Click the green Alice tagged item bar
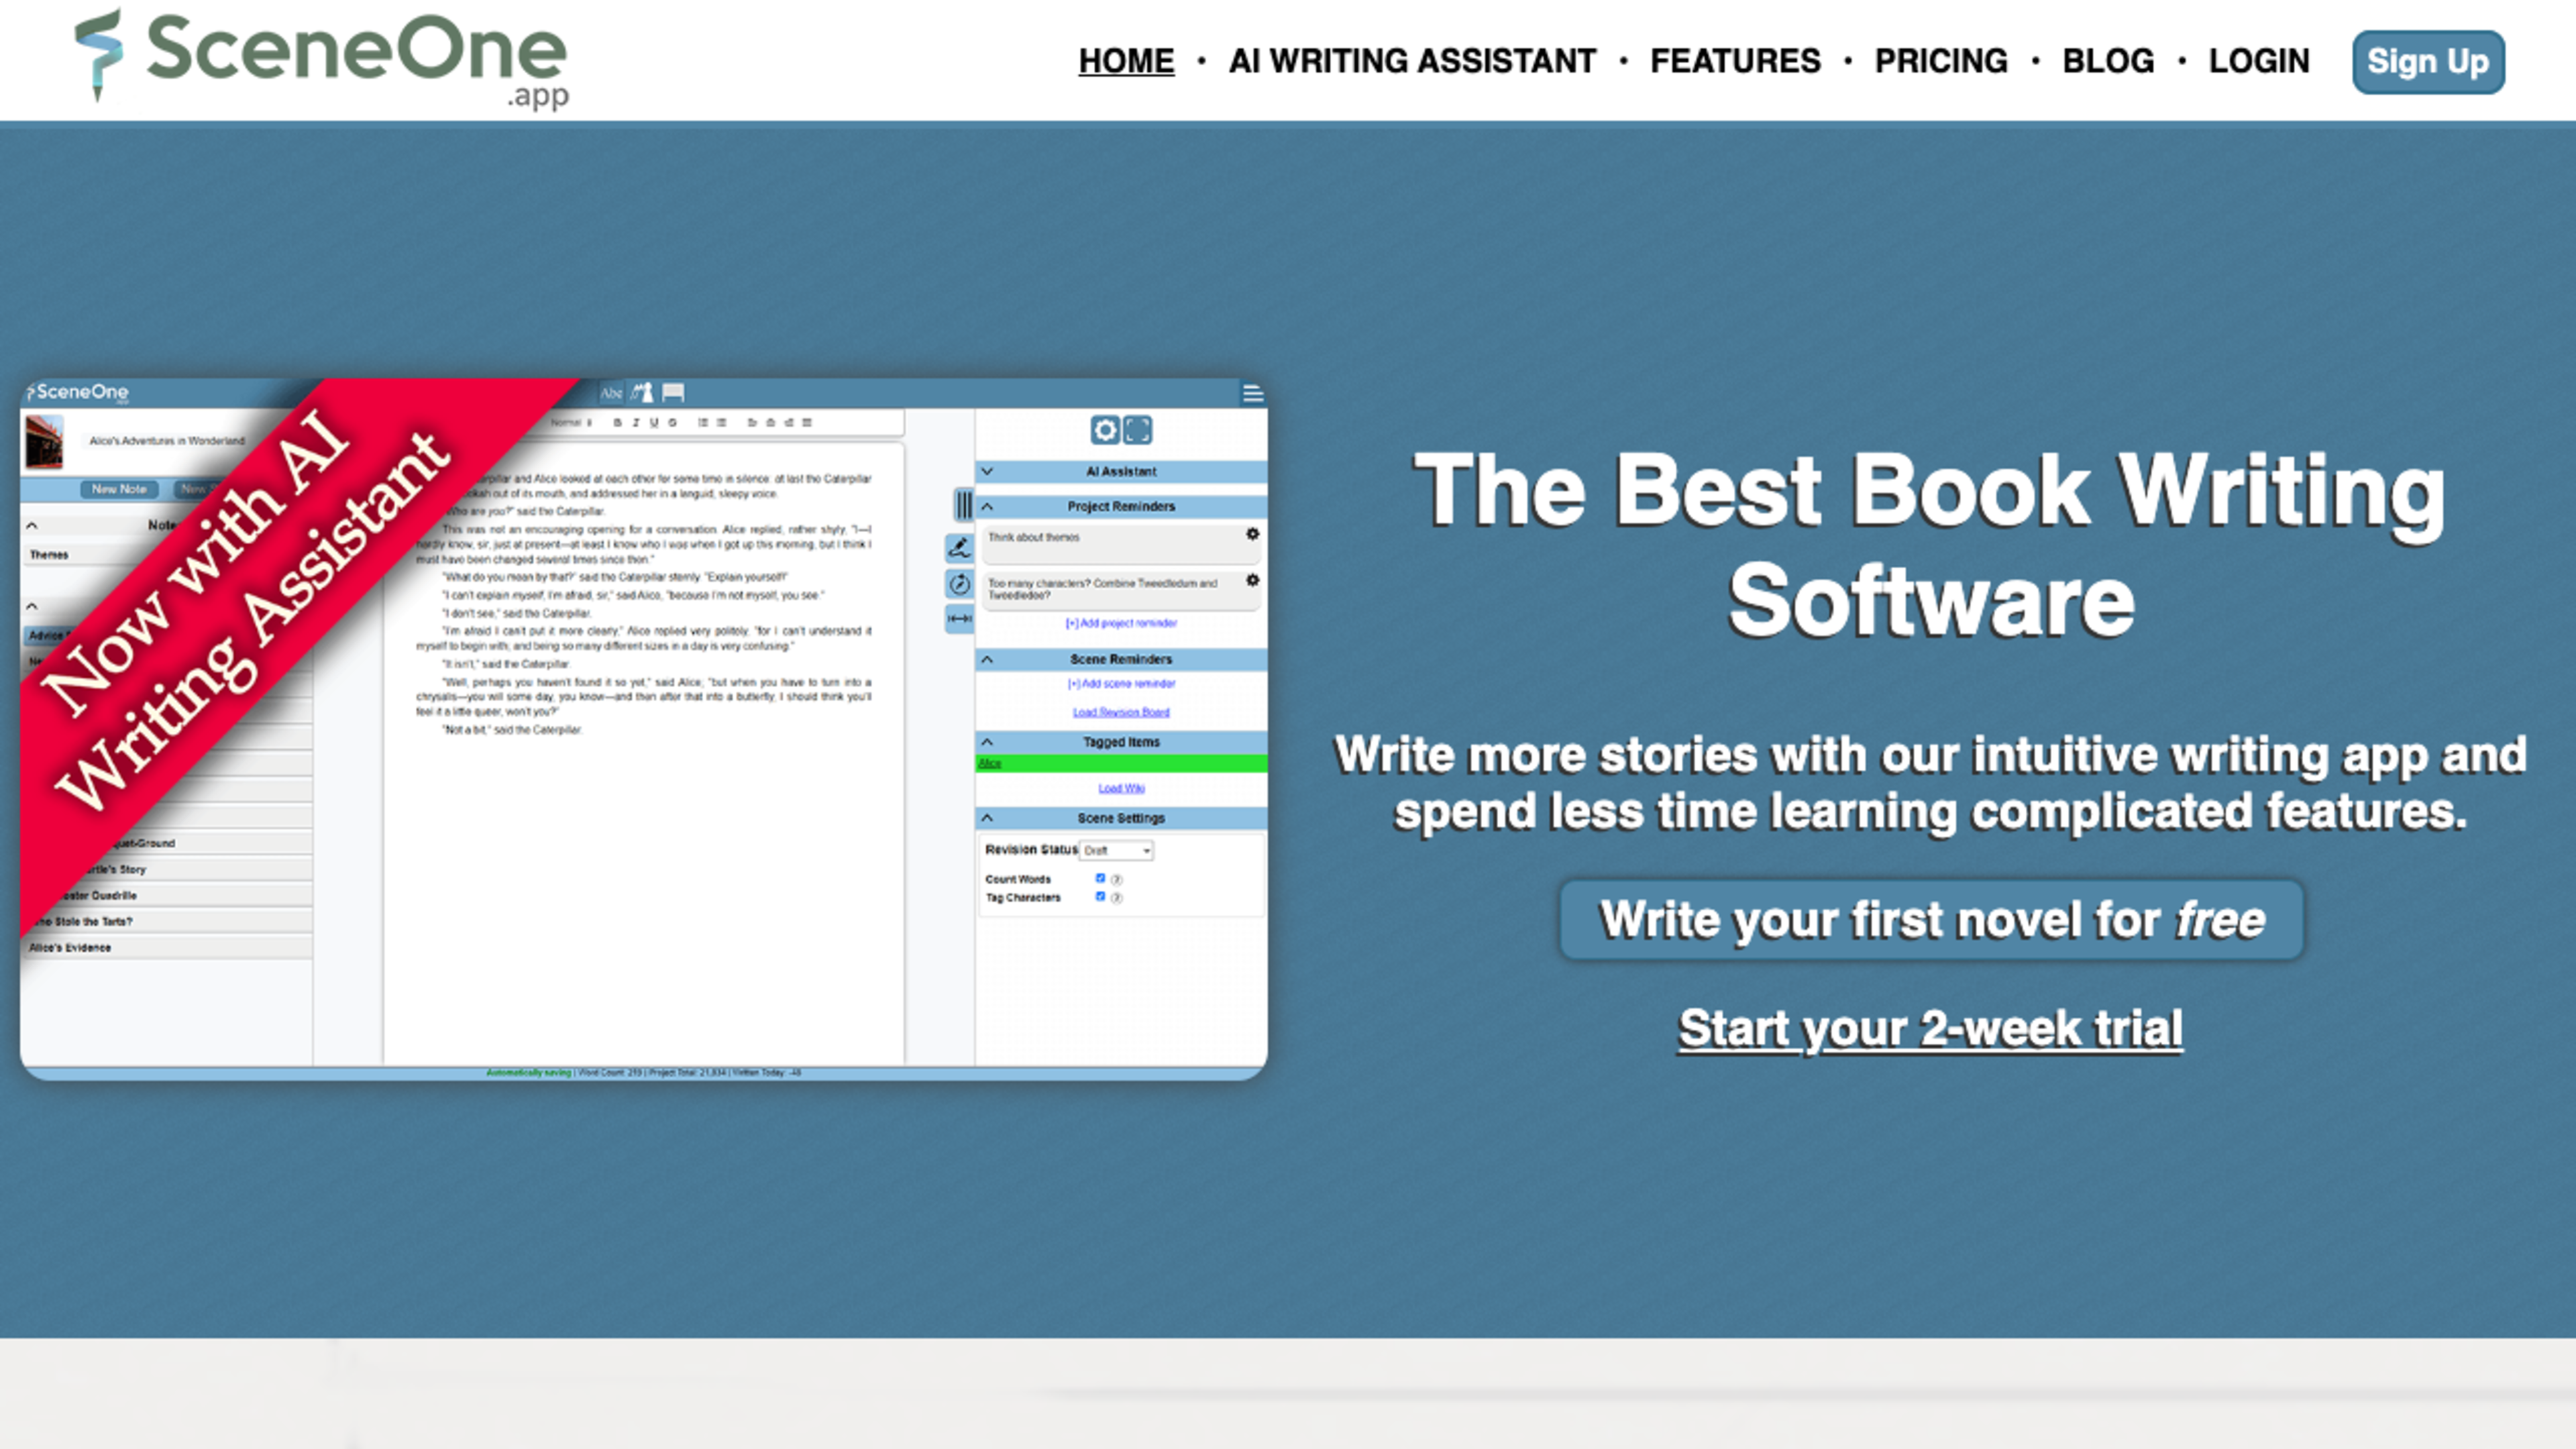This screenshot has width=2576, height=1449. point(1120,764)
